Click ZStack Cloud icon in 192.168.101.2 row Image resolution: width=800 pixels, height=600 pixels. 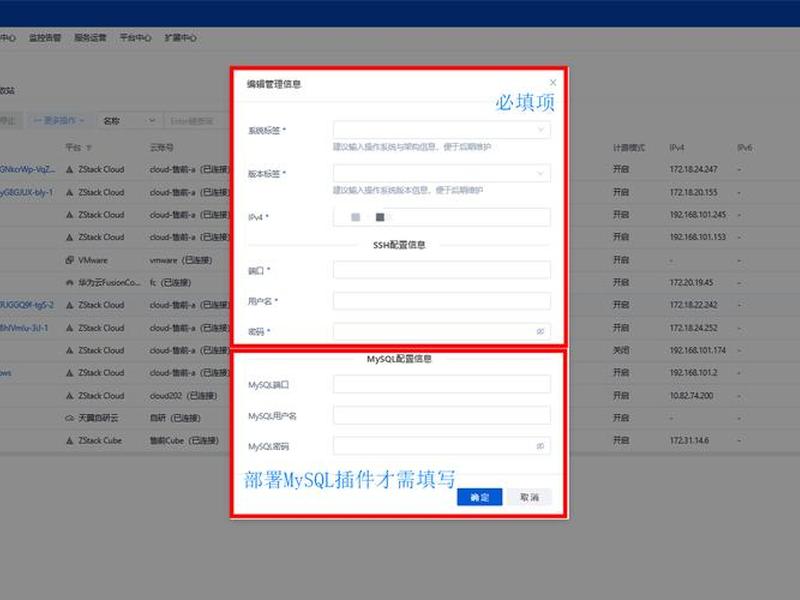point(70,373)
